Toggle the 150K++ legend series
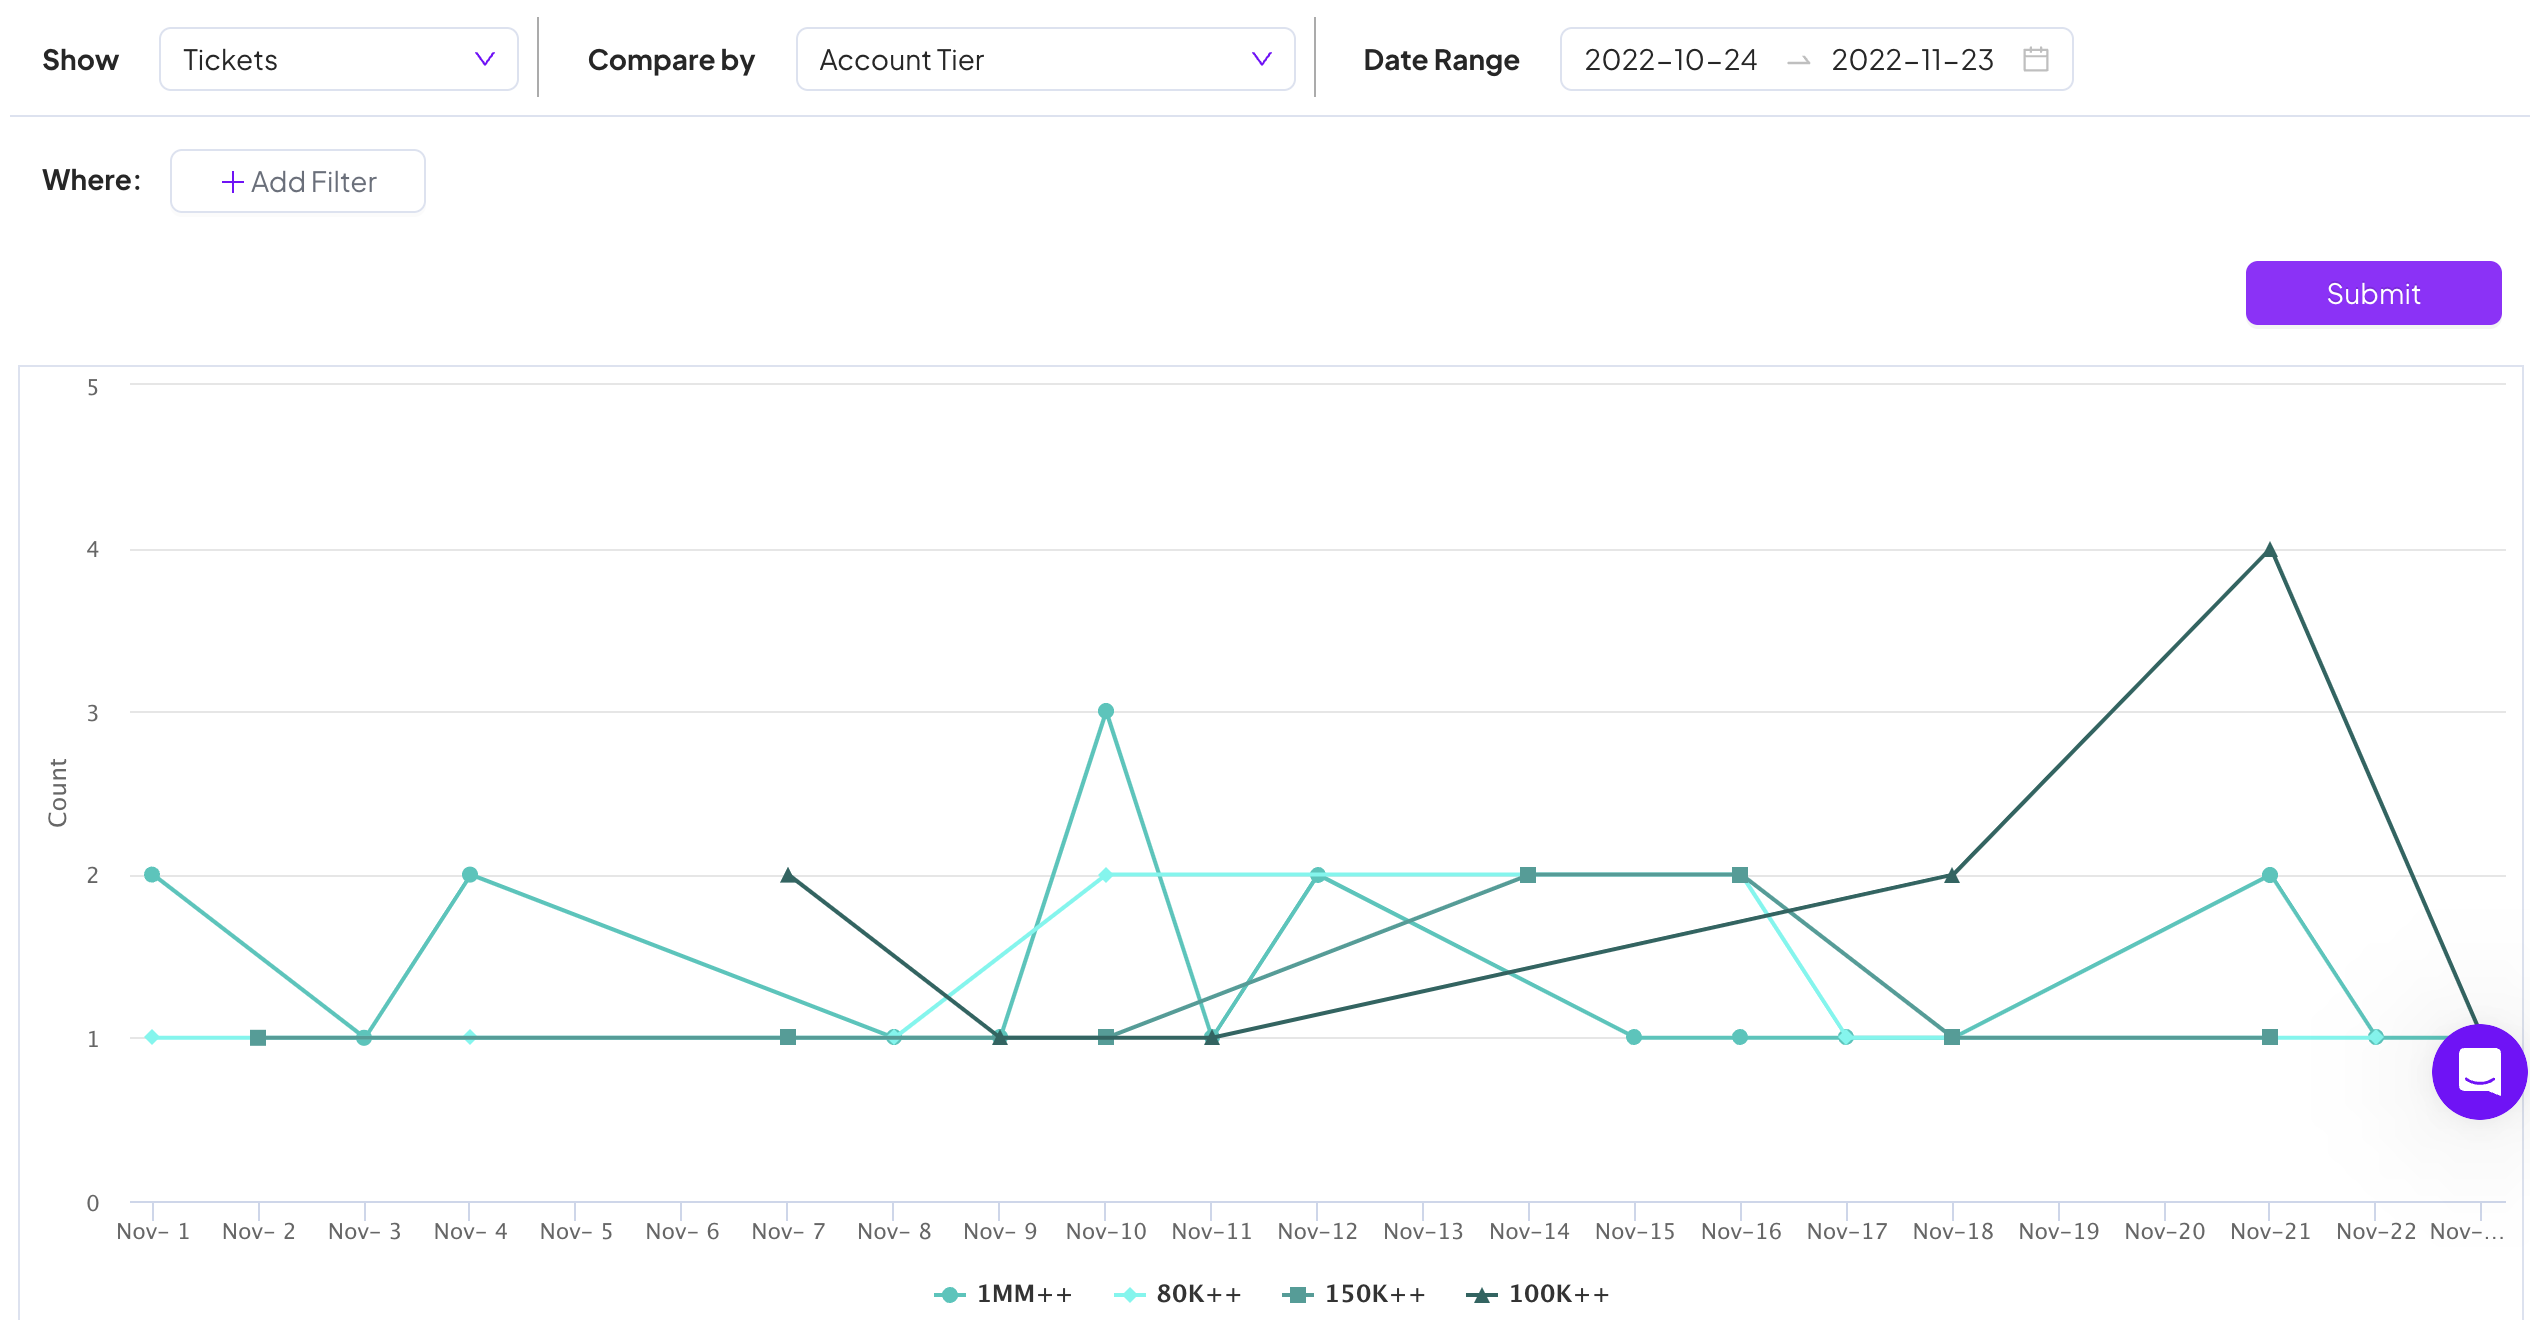 1354,1294
